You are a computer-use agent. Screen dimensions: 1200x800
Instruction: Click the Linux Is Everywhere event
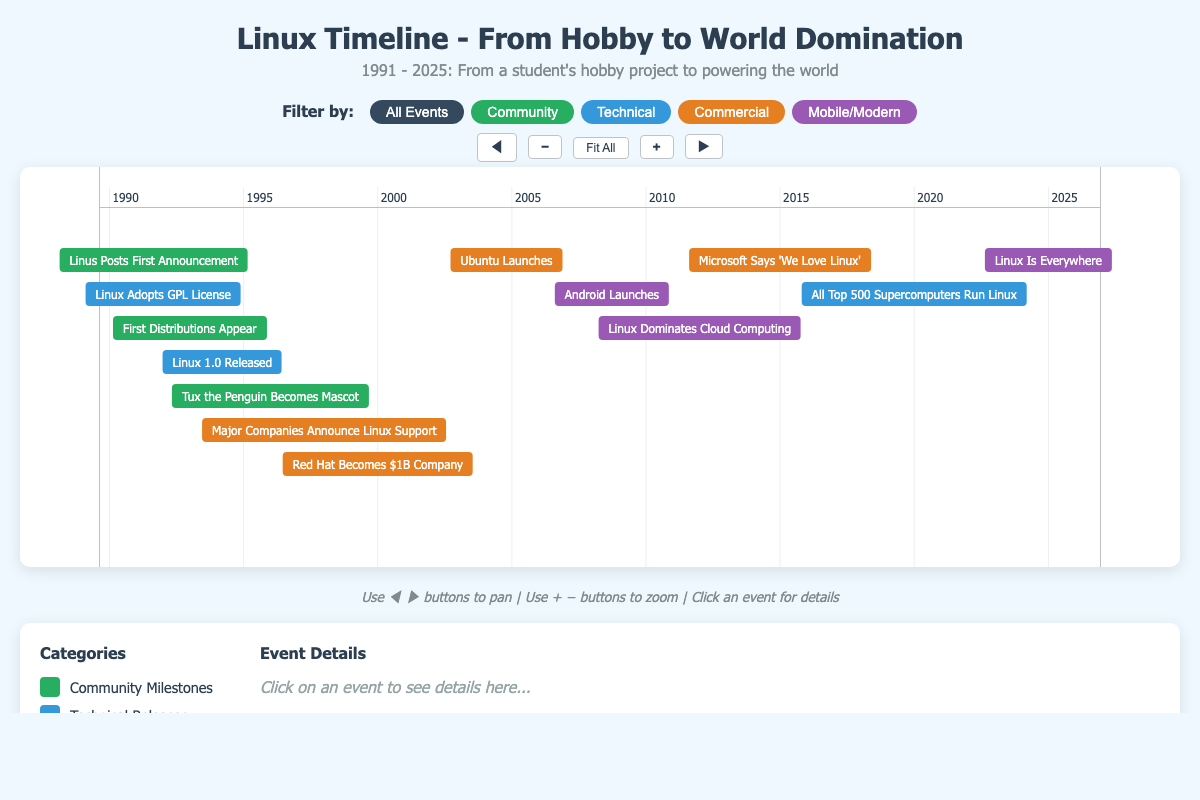pyautogui.click(x=1047, y=260)
